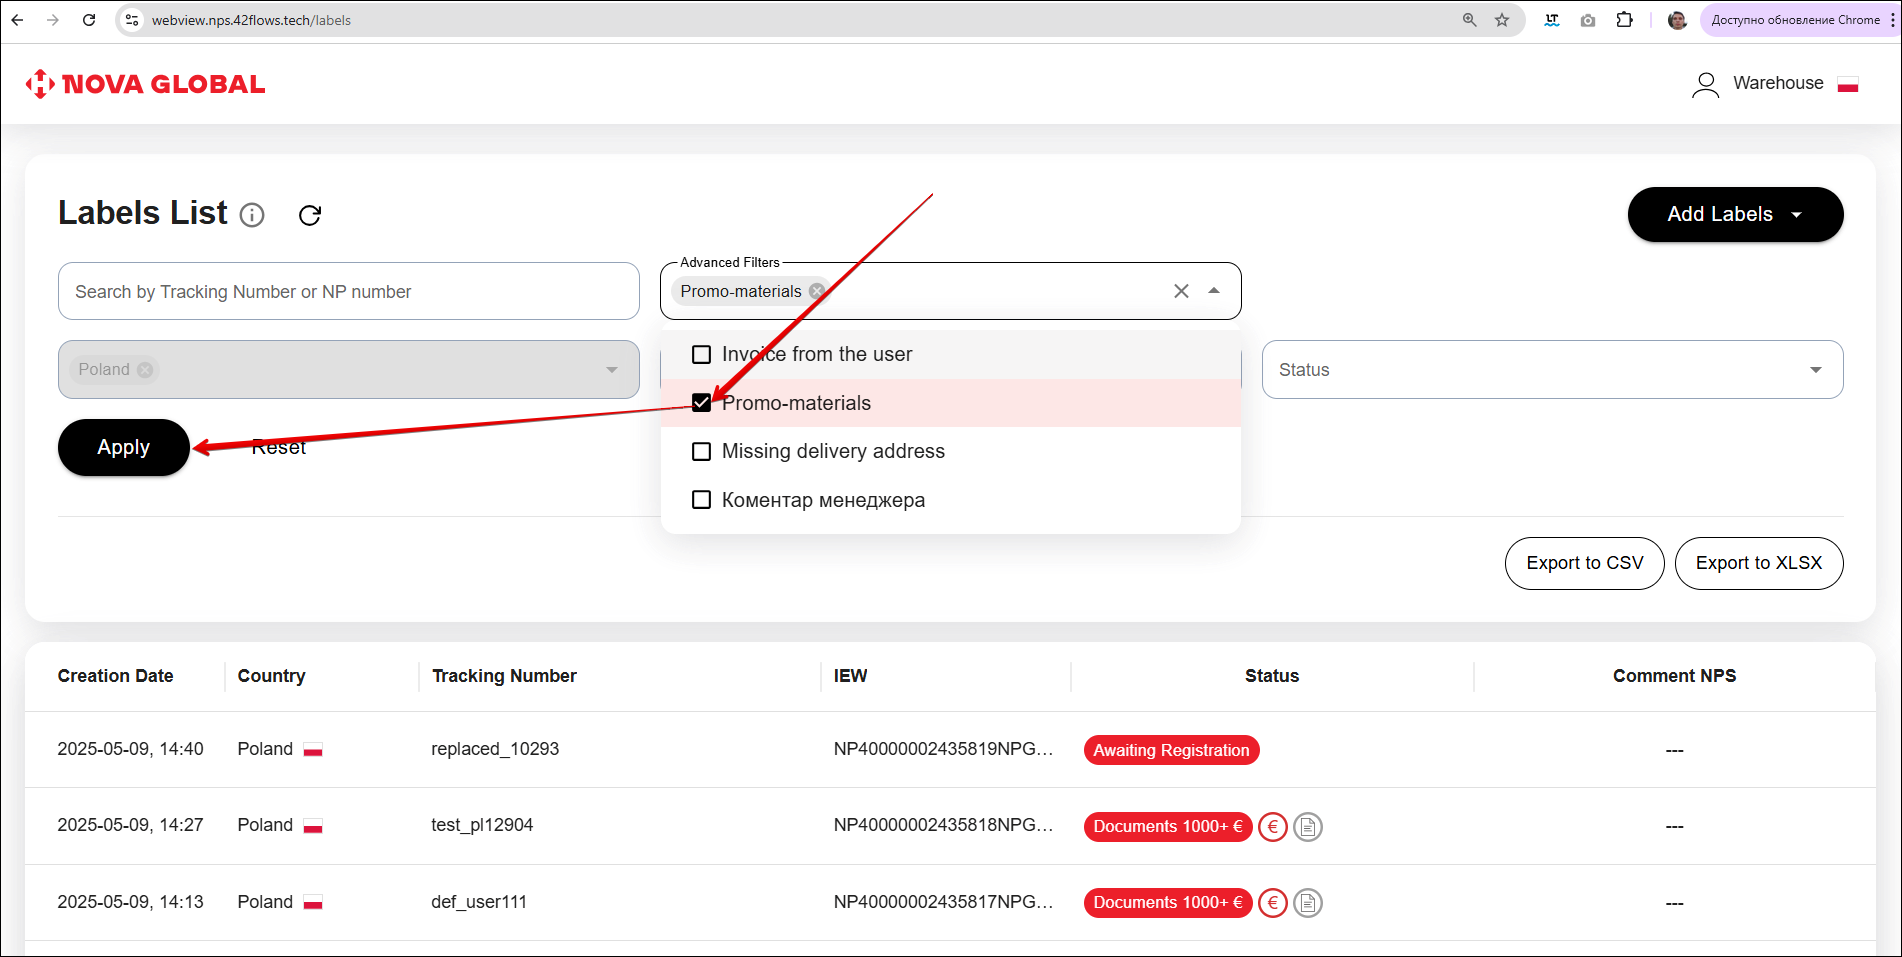
Task: Bookmark this page with star icon
Action: click(x=1502, y=20)
